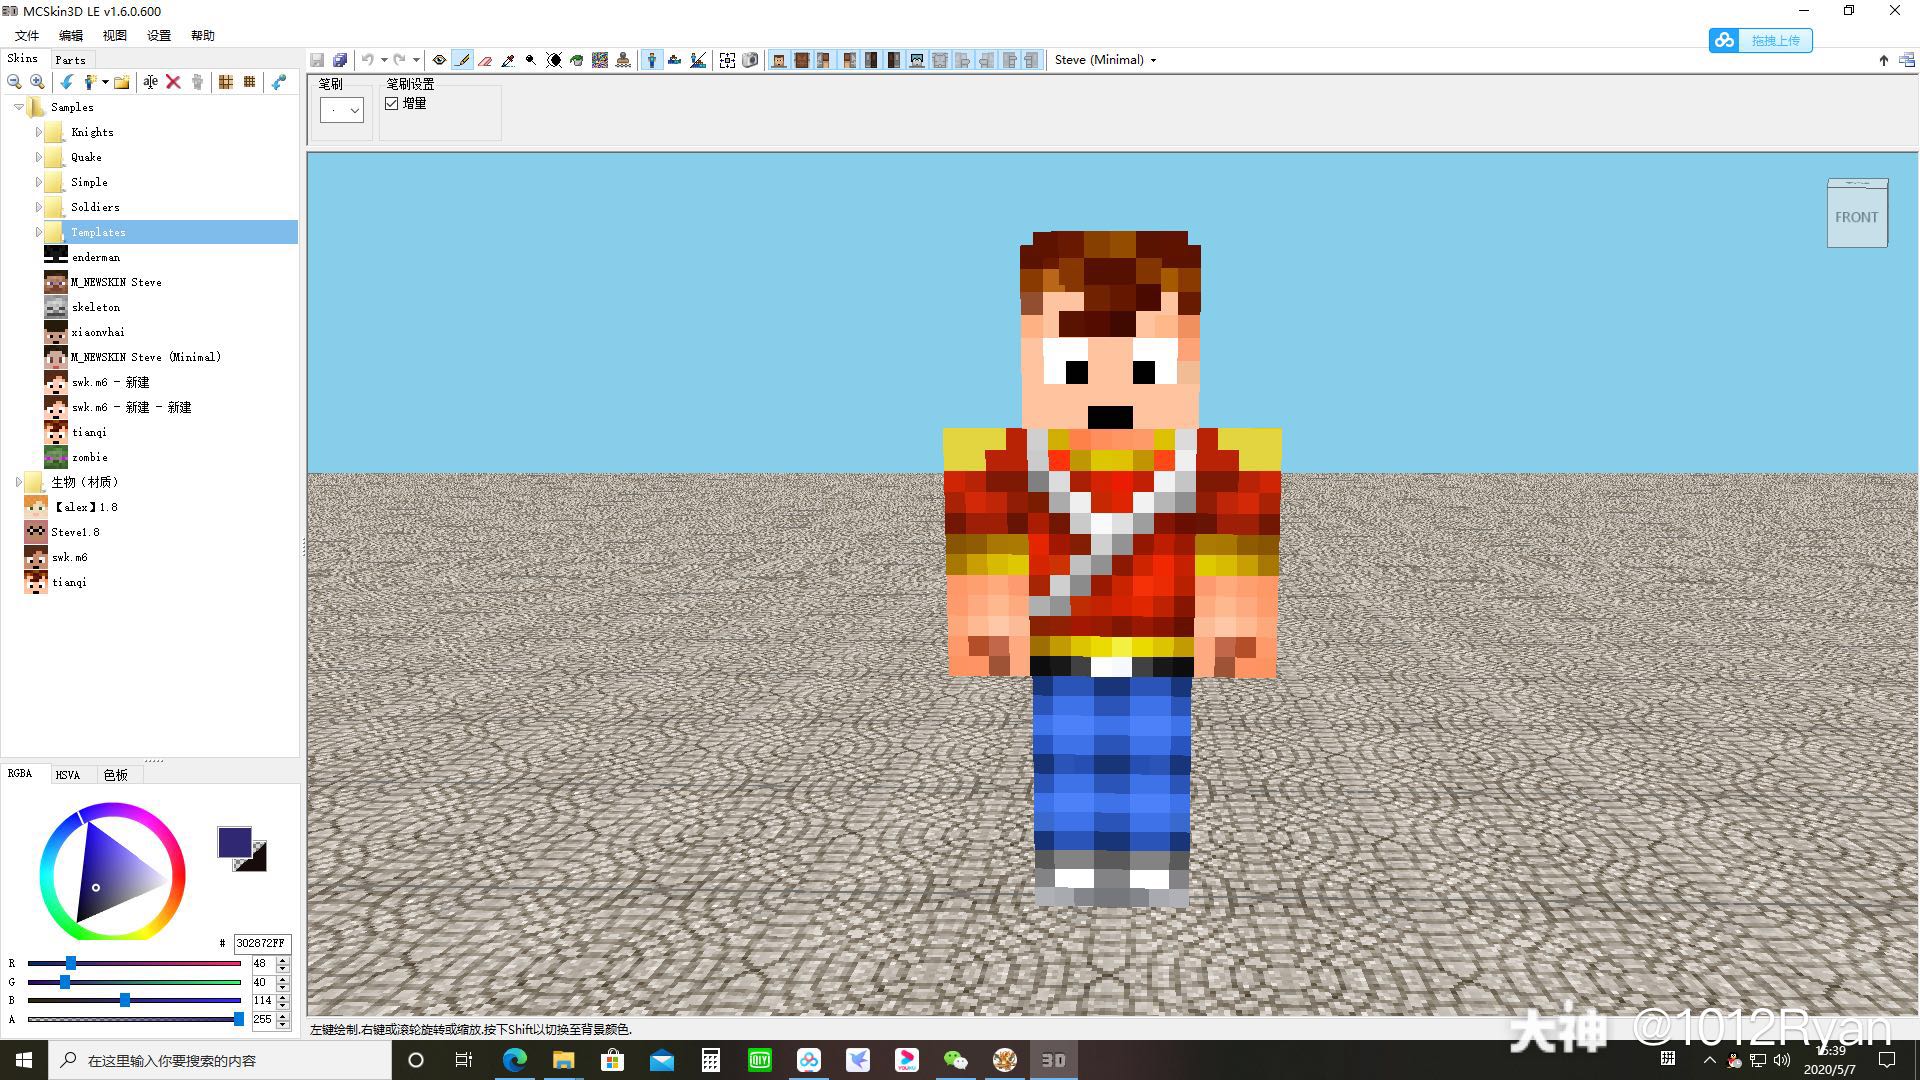Click the up arrow at toolbar right

point(1884,60)
